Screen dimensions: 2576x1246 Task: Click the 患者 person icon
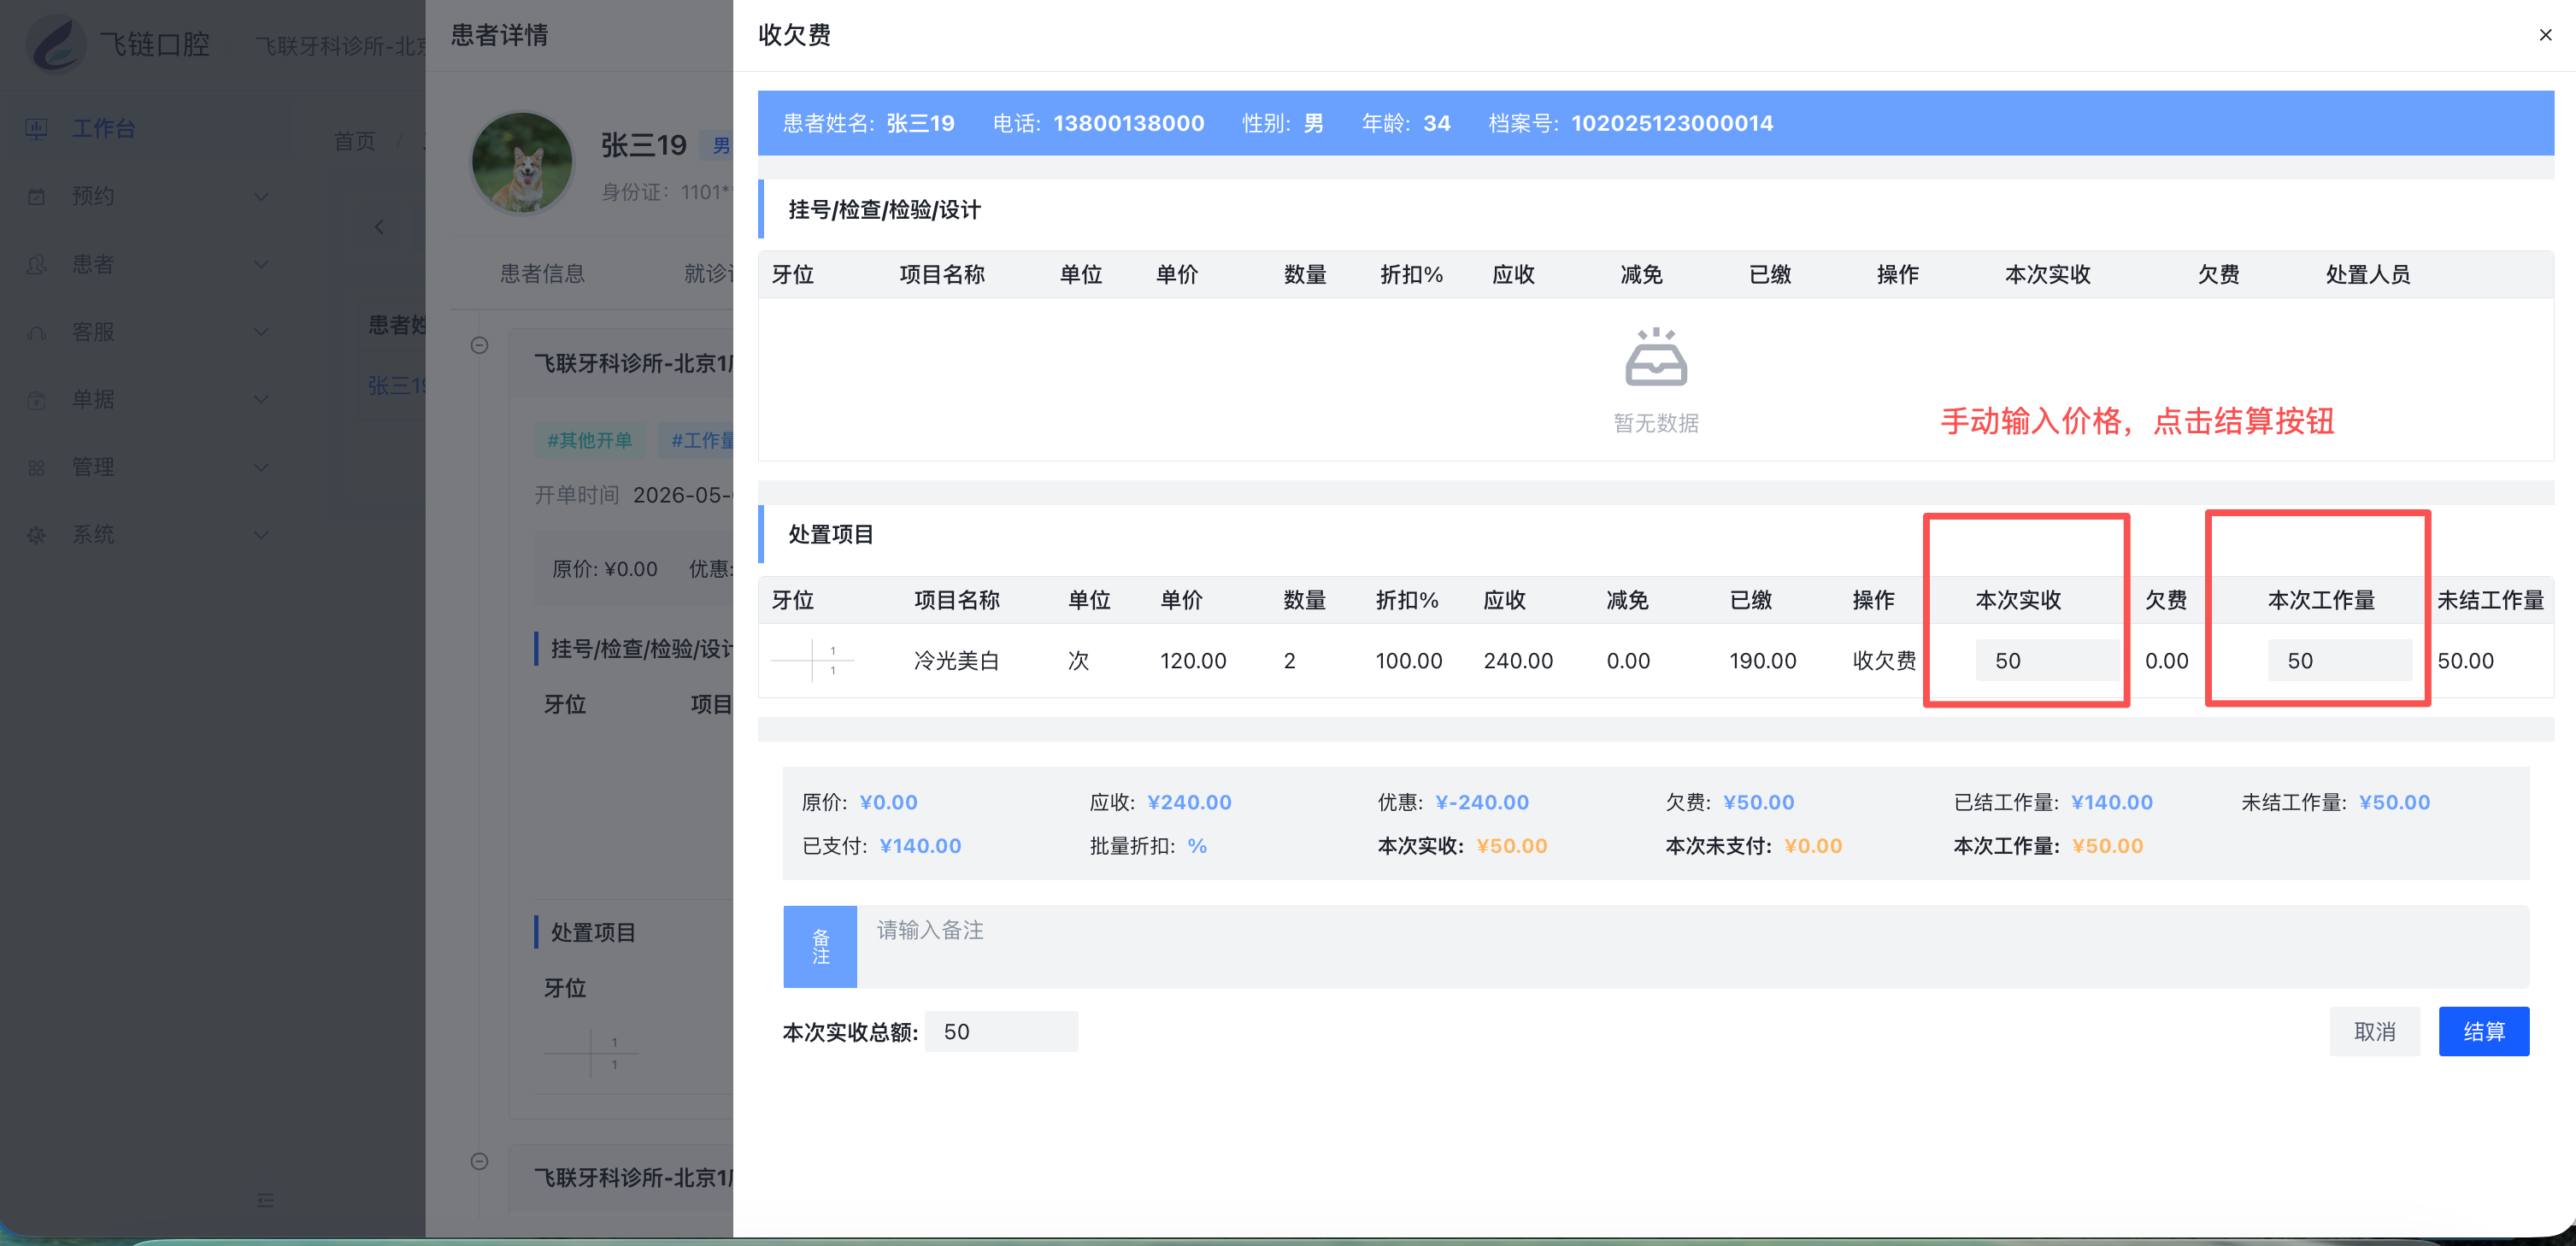point(37,264)
